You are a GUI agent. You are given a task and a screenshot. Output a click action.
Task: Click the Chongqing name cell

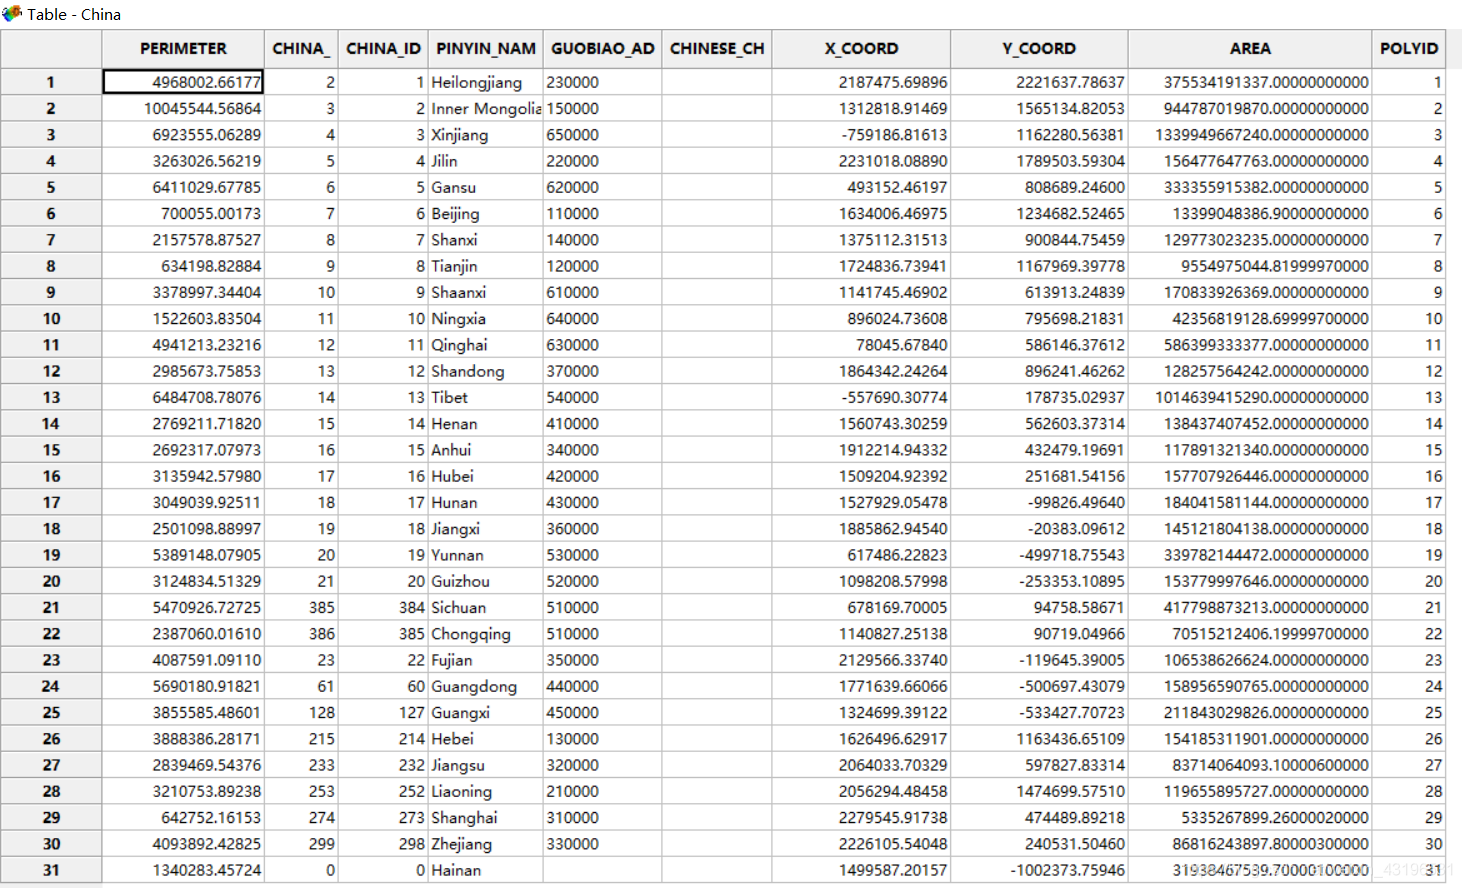[486, 633]
